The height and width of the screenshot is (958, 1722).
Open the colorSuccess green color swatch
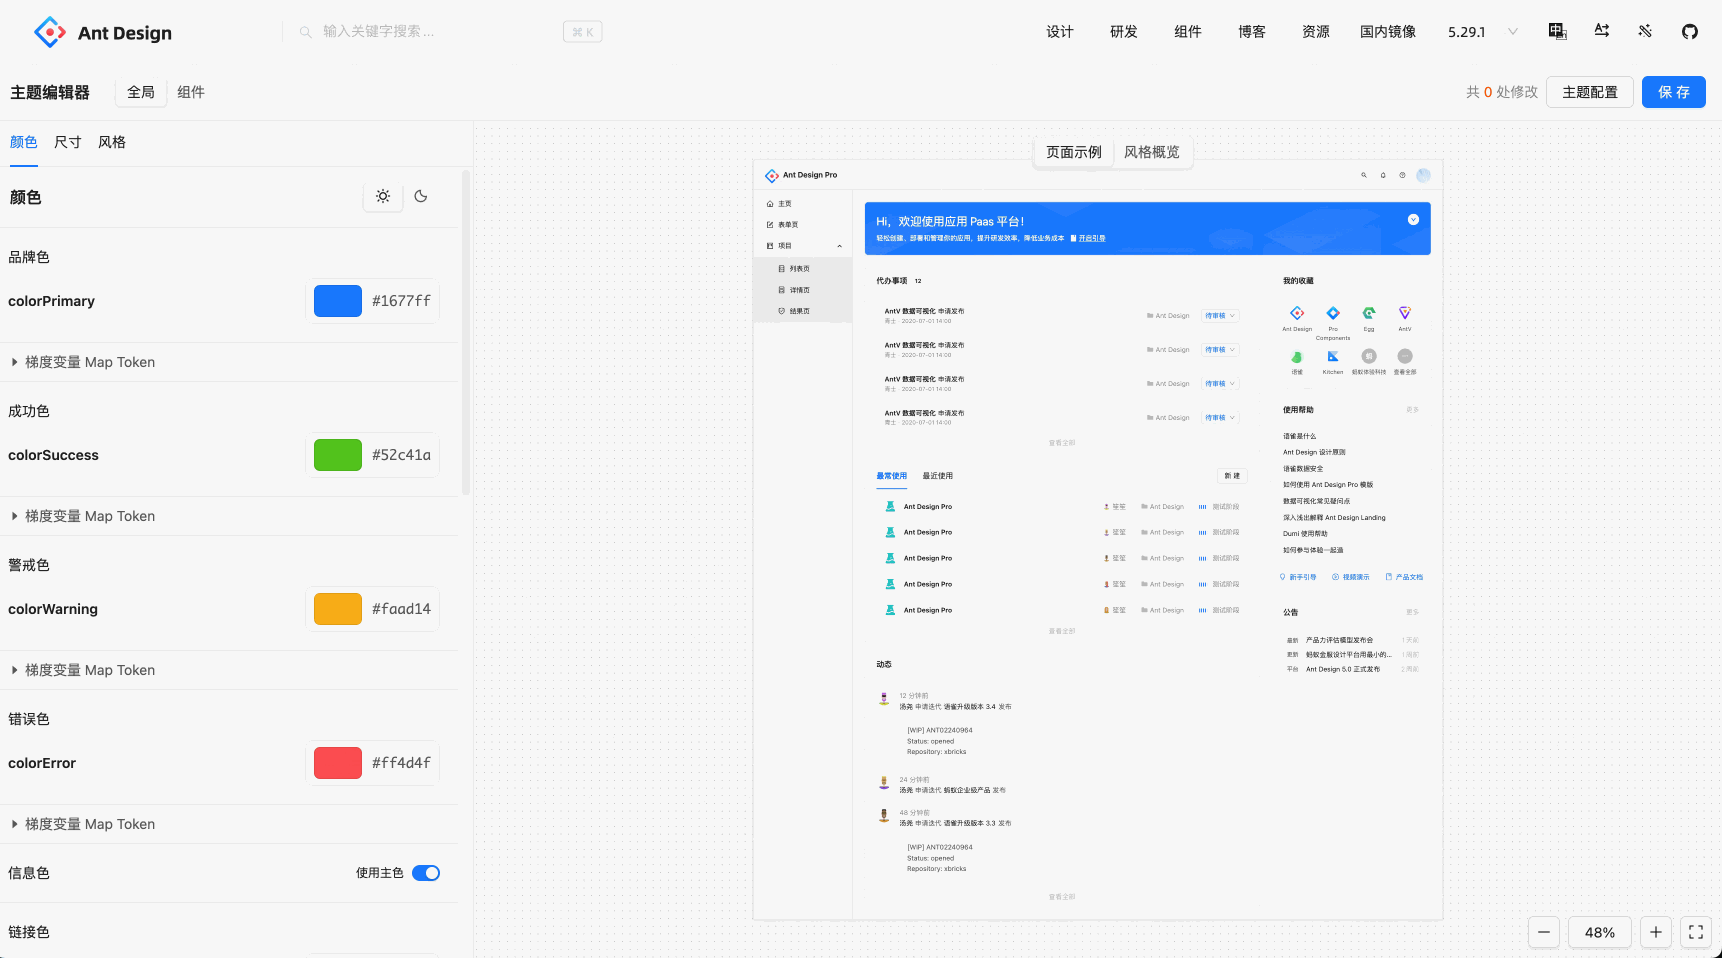click(x=338, y=455)
